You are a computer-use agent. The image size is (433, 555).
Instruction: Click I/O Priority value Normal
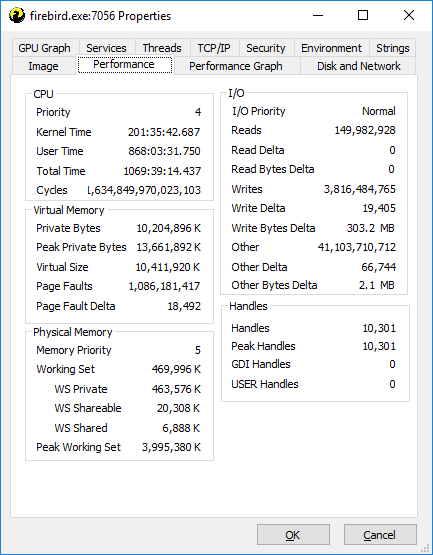[378, 111]
